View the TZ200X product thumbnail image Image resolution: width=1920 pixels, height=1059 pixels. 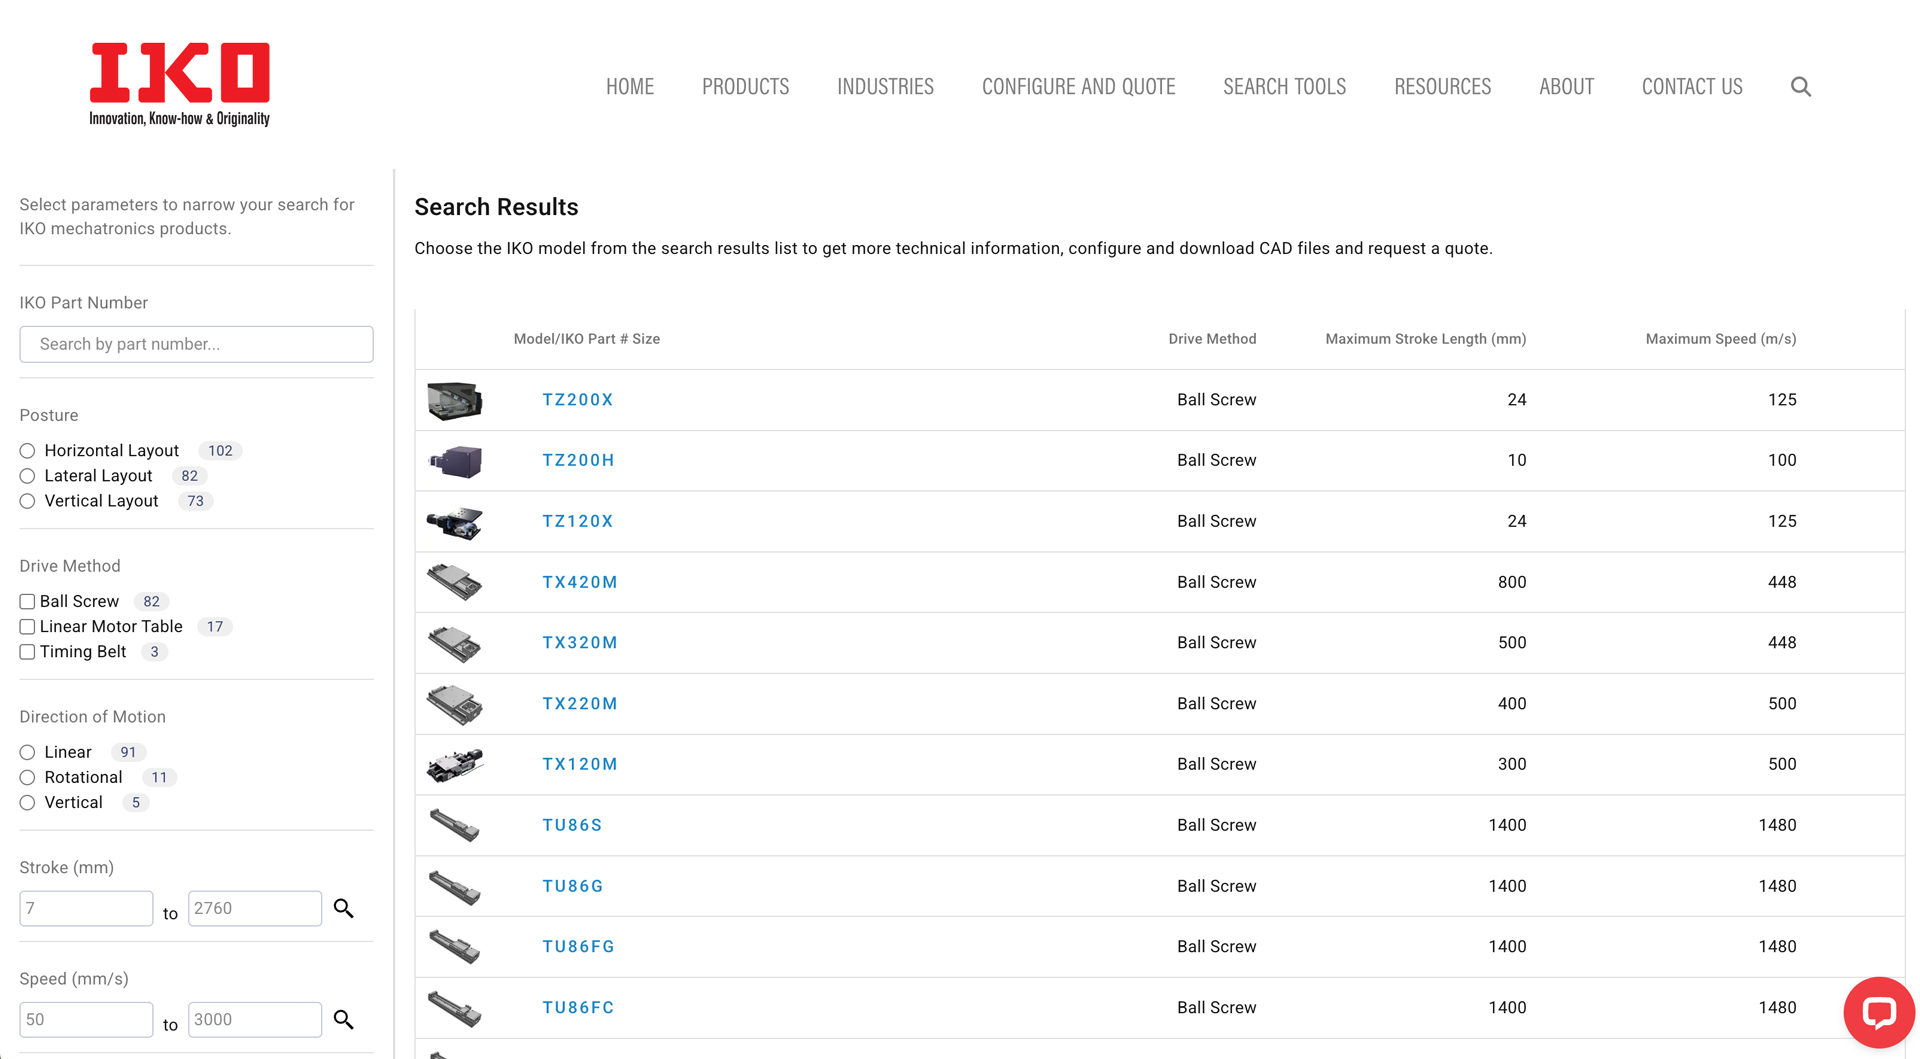(x=455, y=399)
